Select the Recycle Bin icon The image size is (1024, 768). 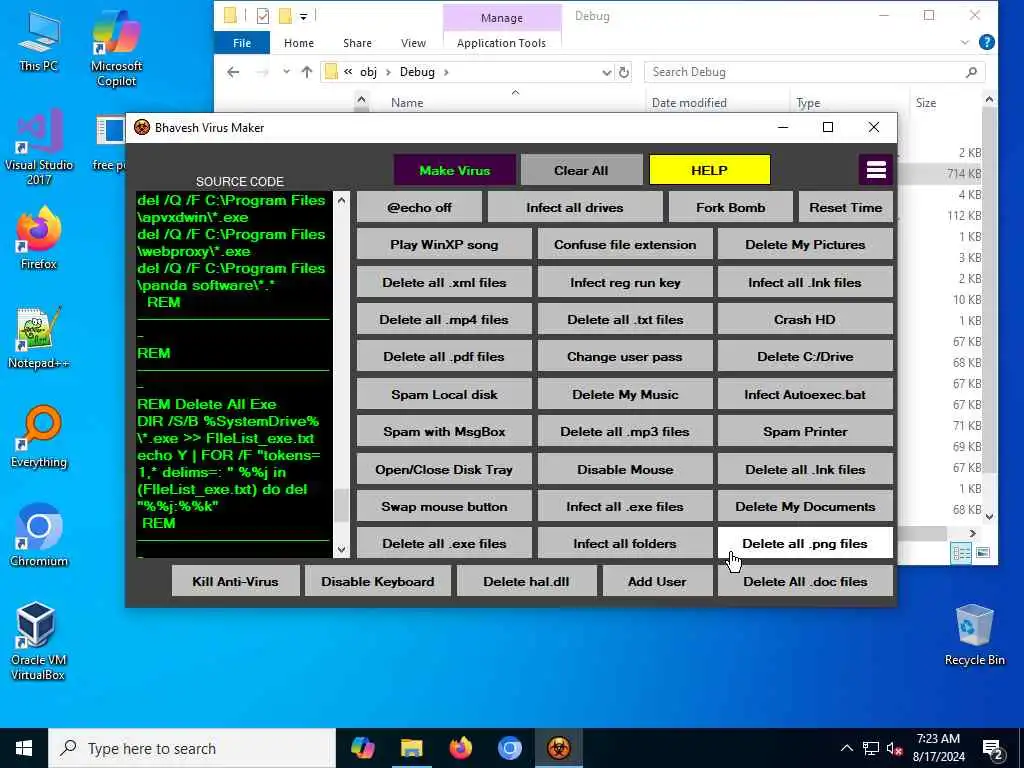coord(974,634)
